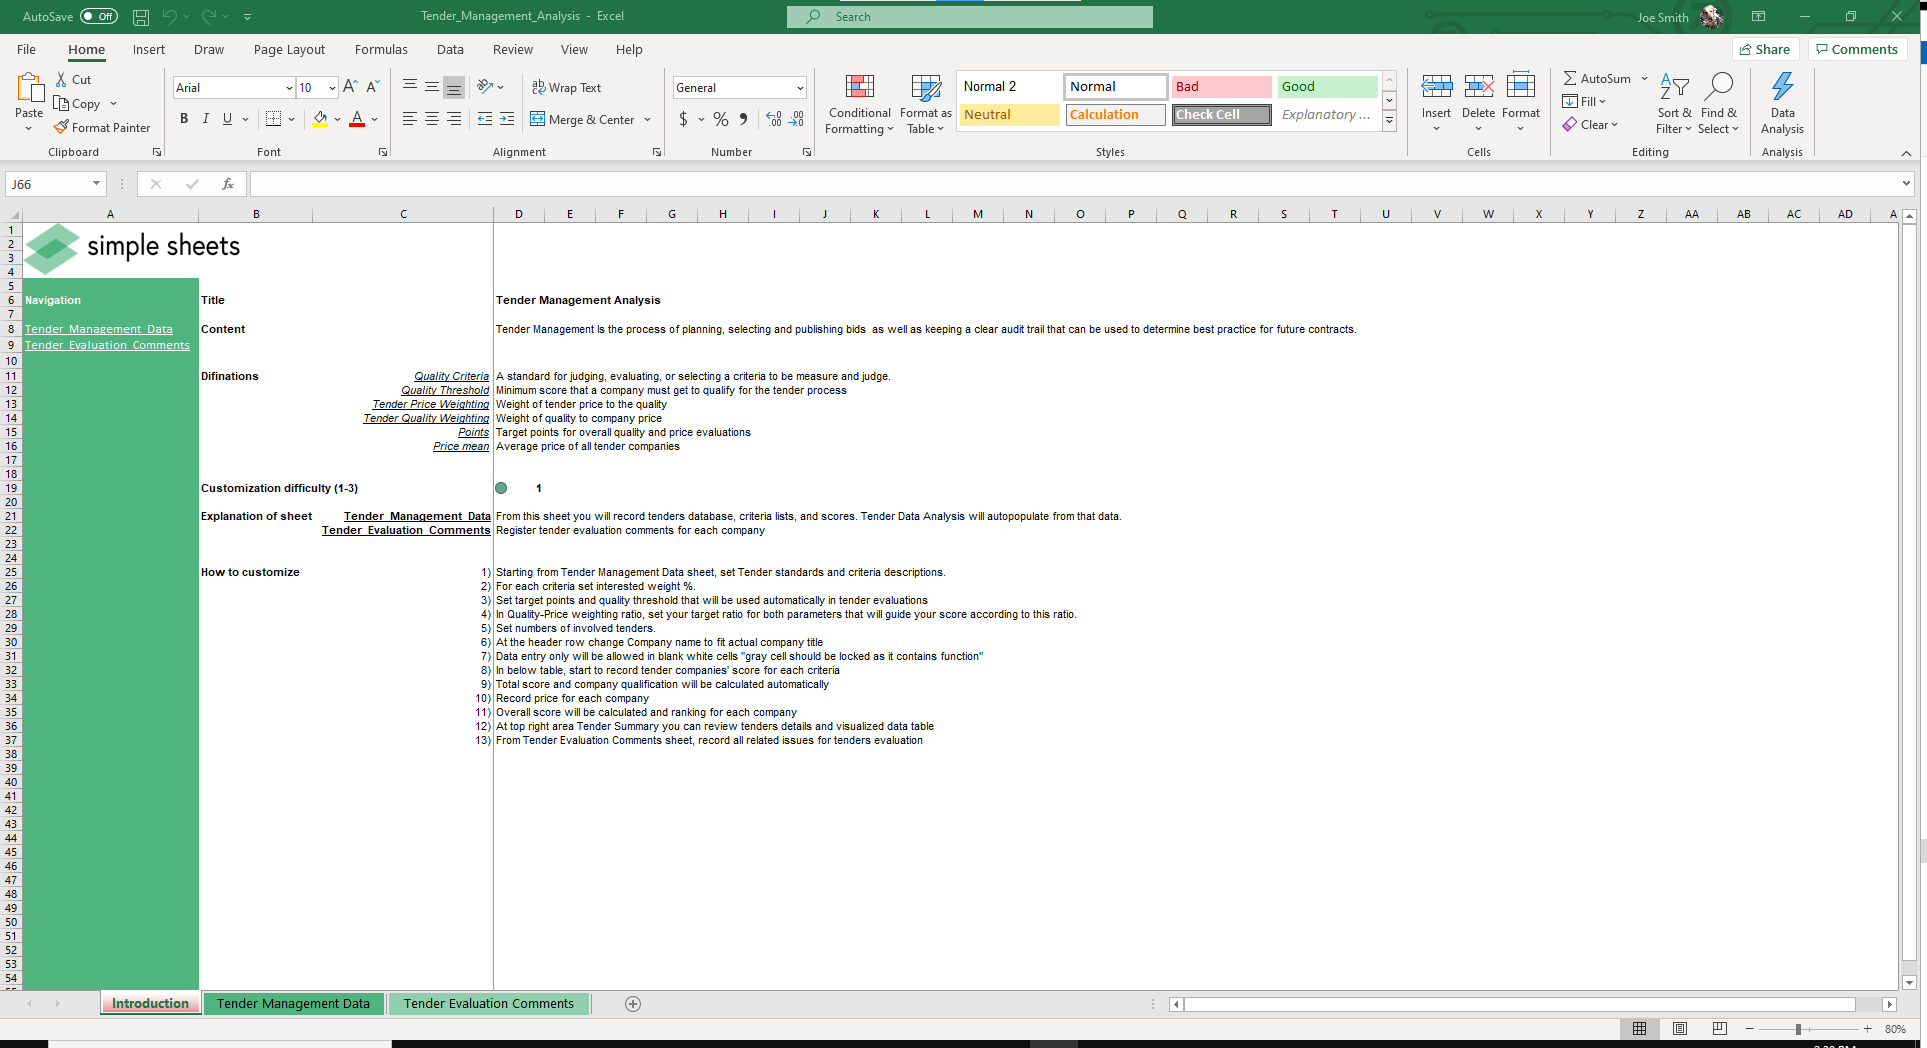Click the Borders icon
The height and width of the screenshot is (1048, 1927).
273,119
